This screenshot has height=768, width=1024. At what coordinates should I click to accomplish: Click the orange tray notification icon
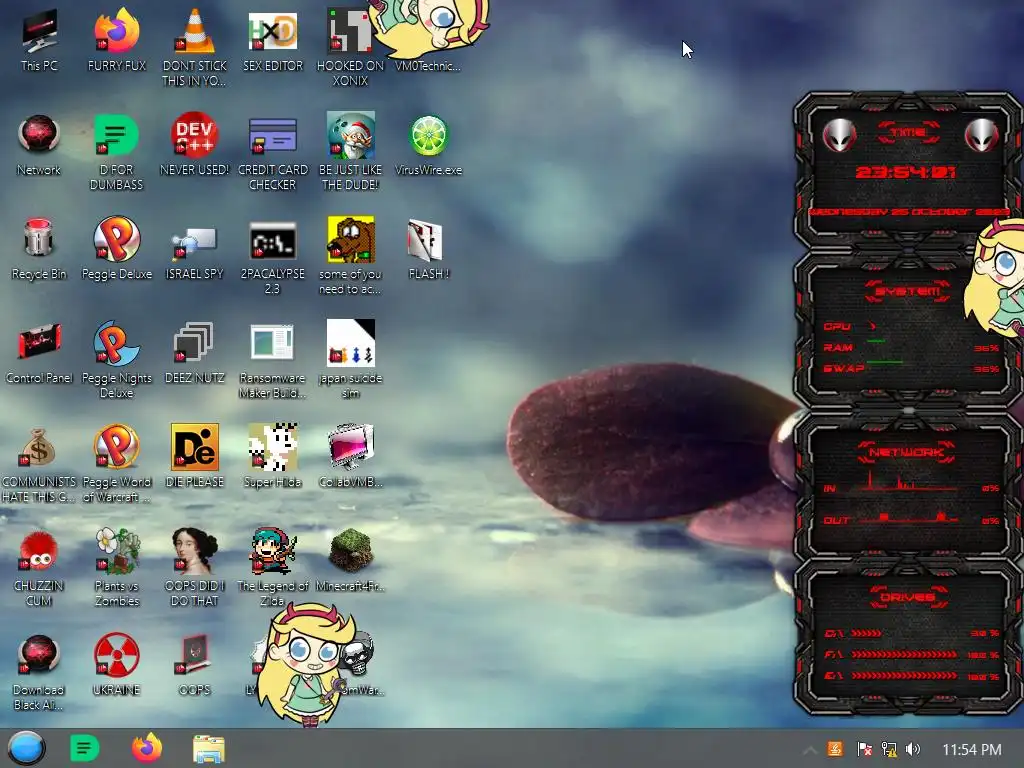click(x=835, y=749)
